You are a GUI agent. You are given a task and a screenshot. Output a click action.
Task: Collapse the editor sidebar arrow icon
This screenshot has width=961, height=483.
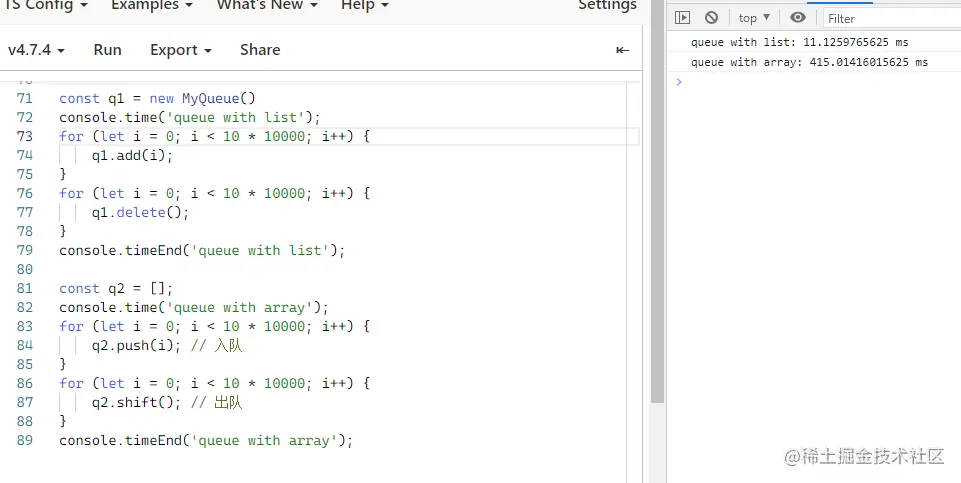(623, 50)
